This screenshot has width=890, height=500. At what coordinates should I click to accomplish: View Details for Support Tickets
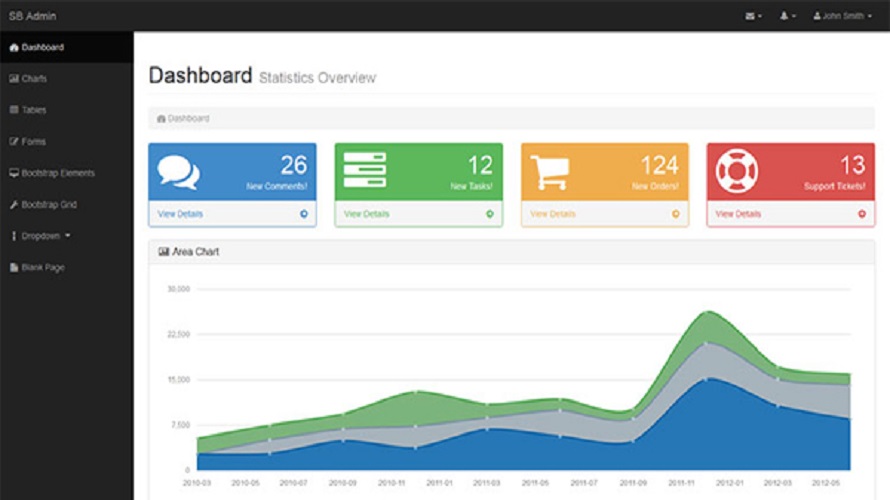pyautogui.click(x=738, y=214)
